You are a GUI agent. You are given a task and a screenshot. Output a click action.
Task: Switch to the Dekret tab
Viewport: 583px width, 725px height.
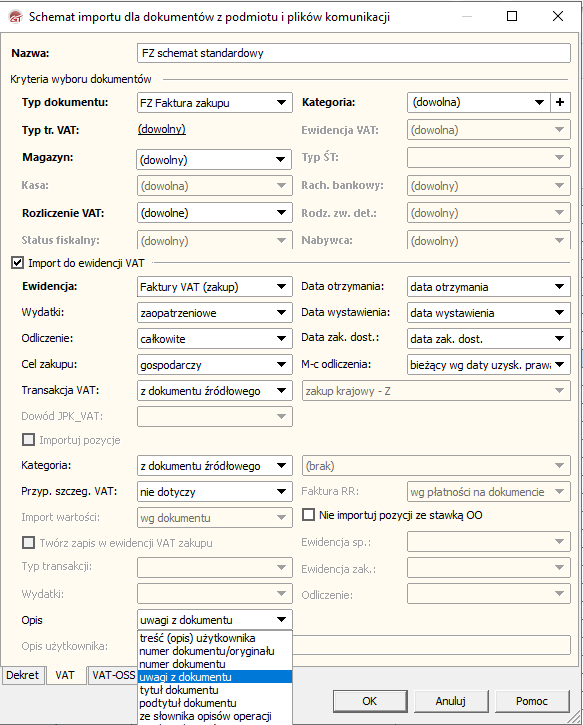[x=23, y=675]
